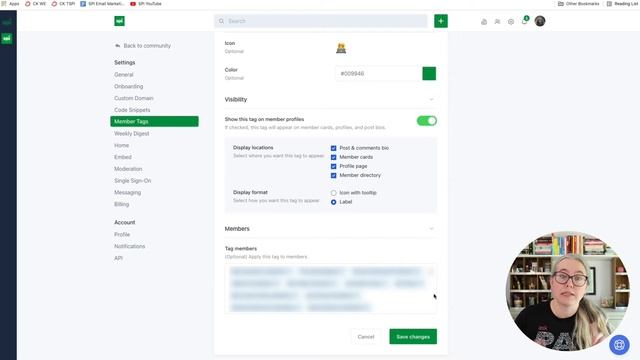Select Icon with tooltip display format
Image resolution: width=640 pixels, height=360 pixels.
(x=333, y=193)
